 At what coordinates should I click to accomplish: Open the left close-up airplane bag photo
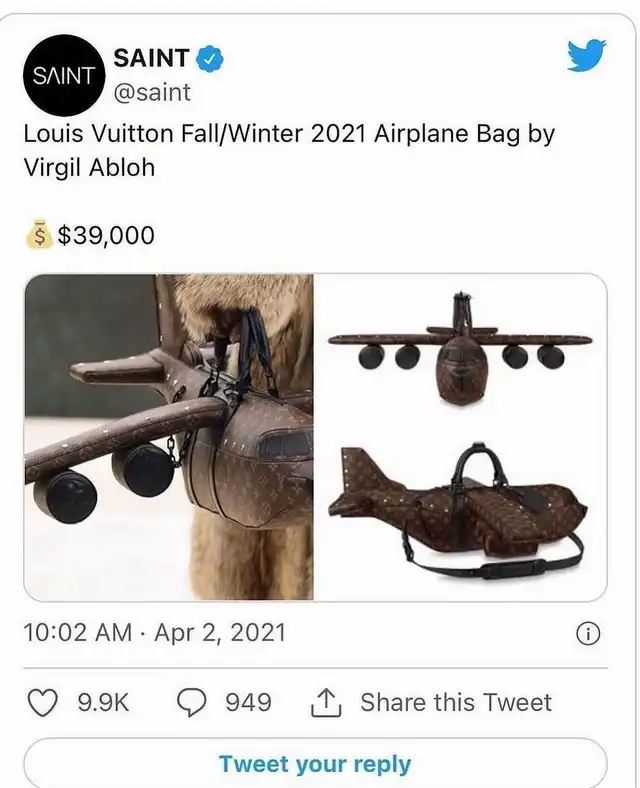169,437
